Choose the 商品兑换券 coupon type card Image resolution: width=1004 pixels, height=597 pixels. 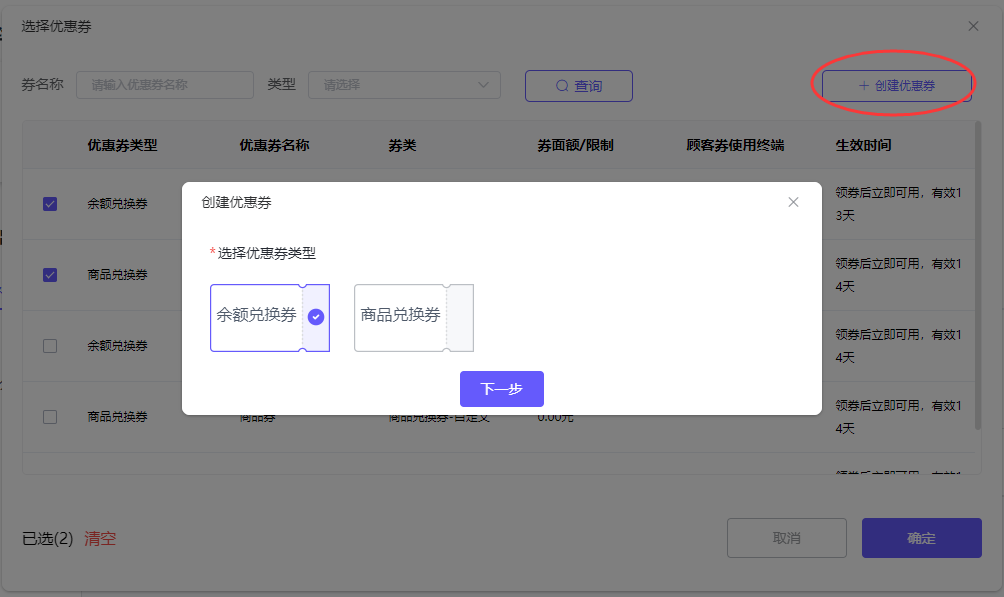413,317
